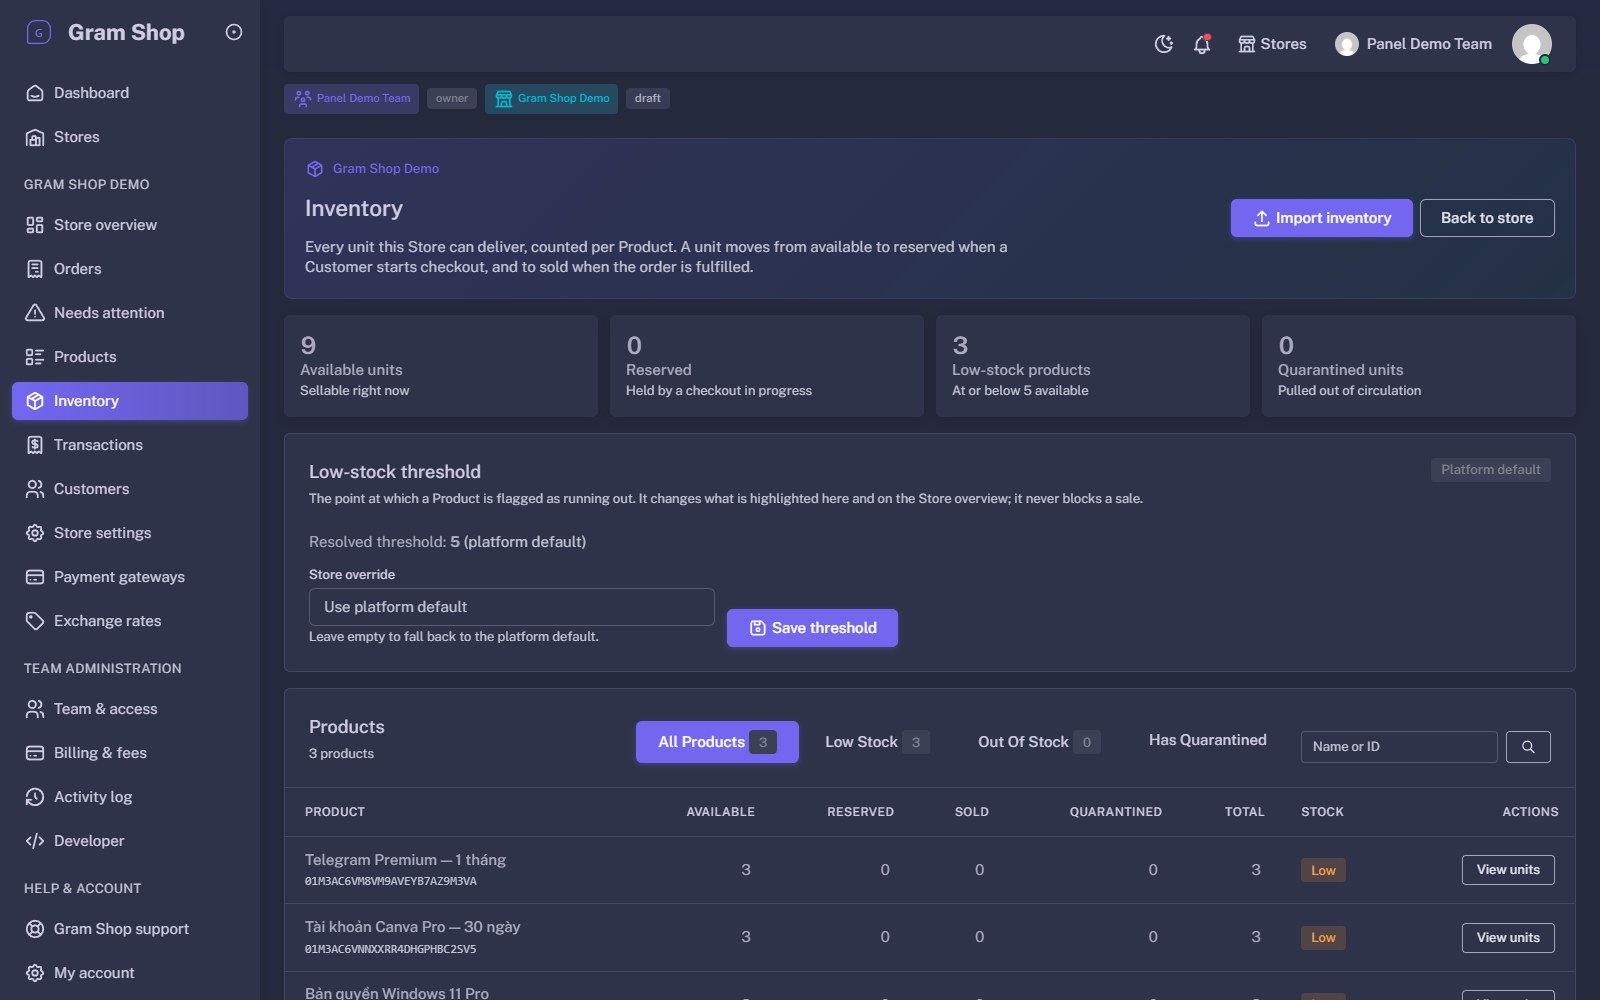Click the Stores link in top bar
This screenshot has height=1000, width=1600.
[1272, 44]
